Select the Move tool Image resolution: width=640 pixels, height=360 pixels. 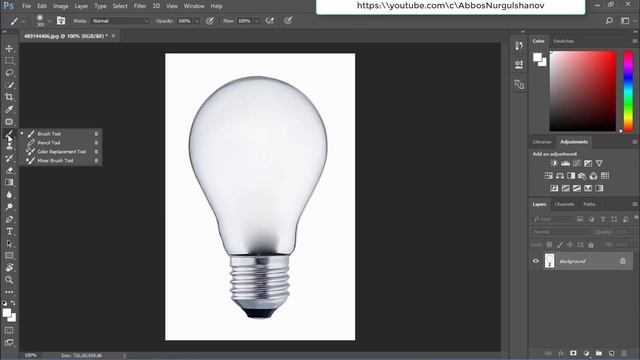[9, 49]
